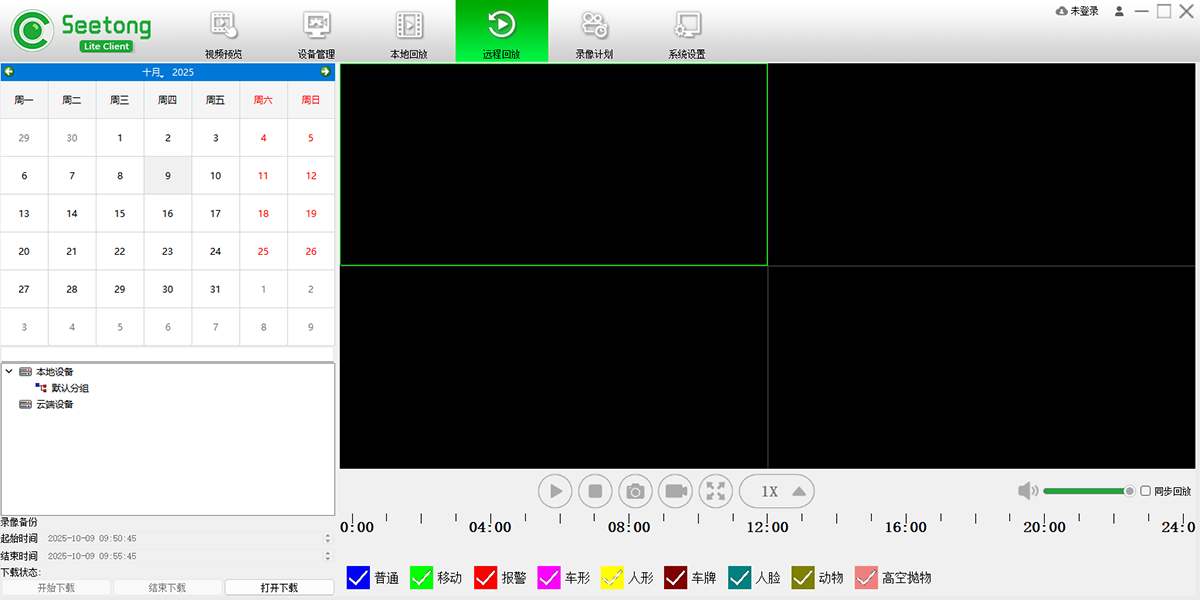This screenshot has height=600, width=1200.
Task: Click the 开始下载 start download button
Action: pos(56,588)
